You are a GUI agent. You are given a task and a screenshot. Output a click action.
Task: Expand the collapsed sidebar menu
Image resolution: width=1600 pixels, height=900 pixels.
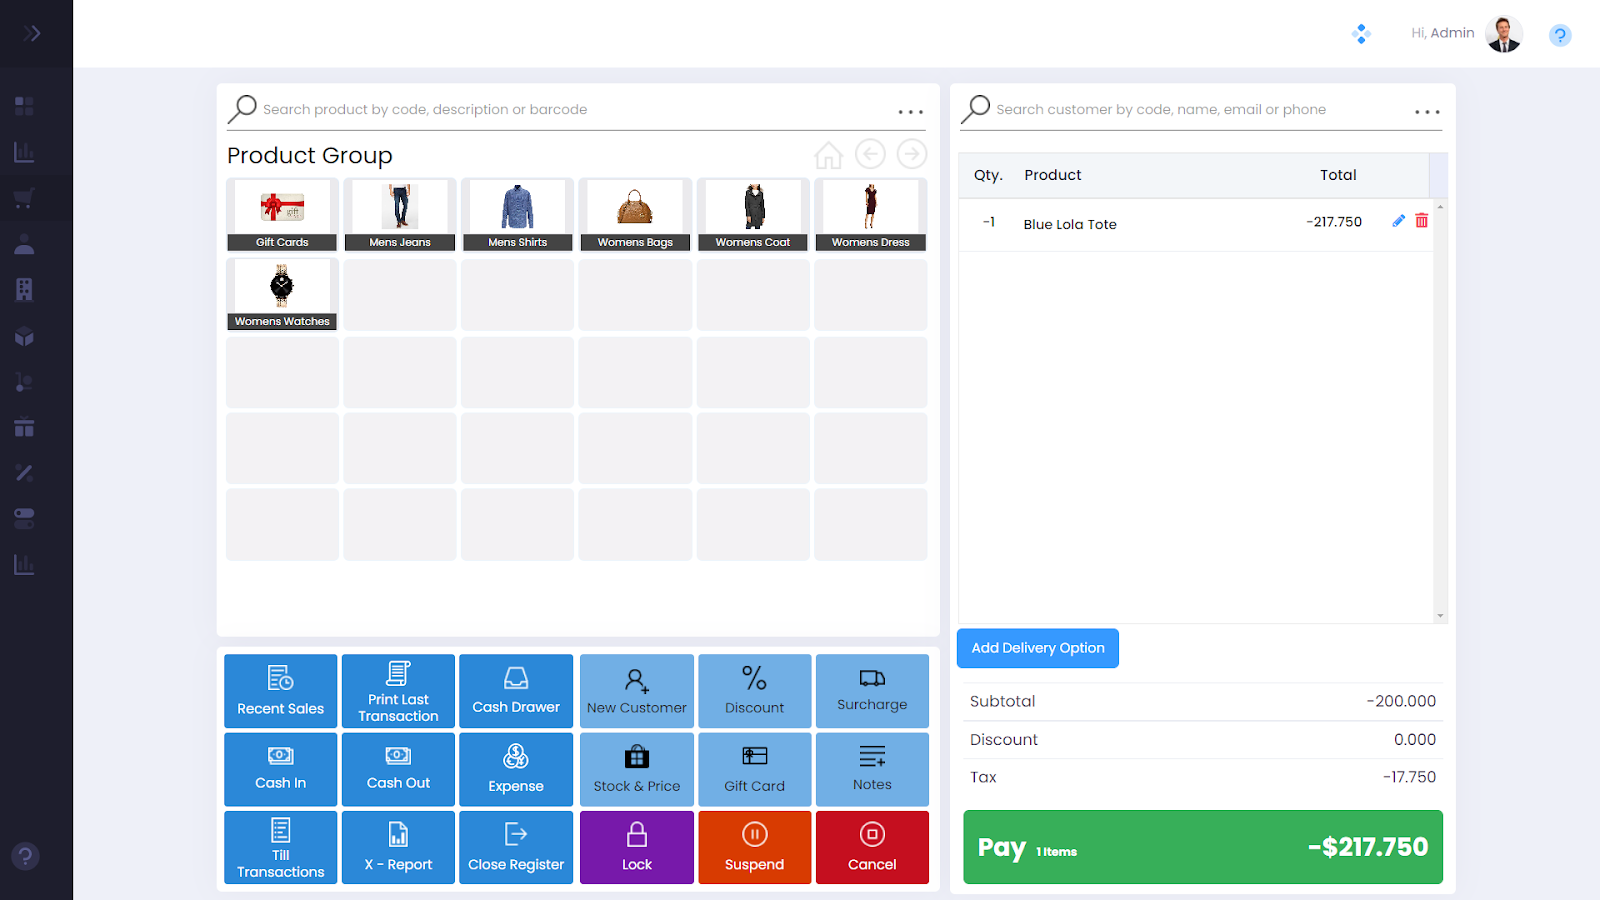point(32,33)
